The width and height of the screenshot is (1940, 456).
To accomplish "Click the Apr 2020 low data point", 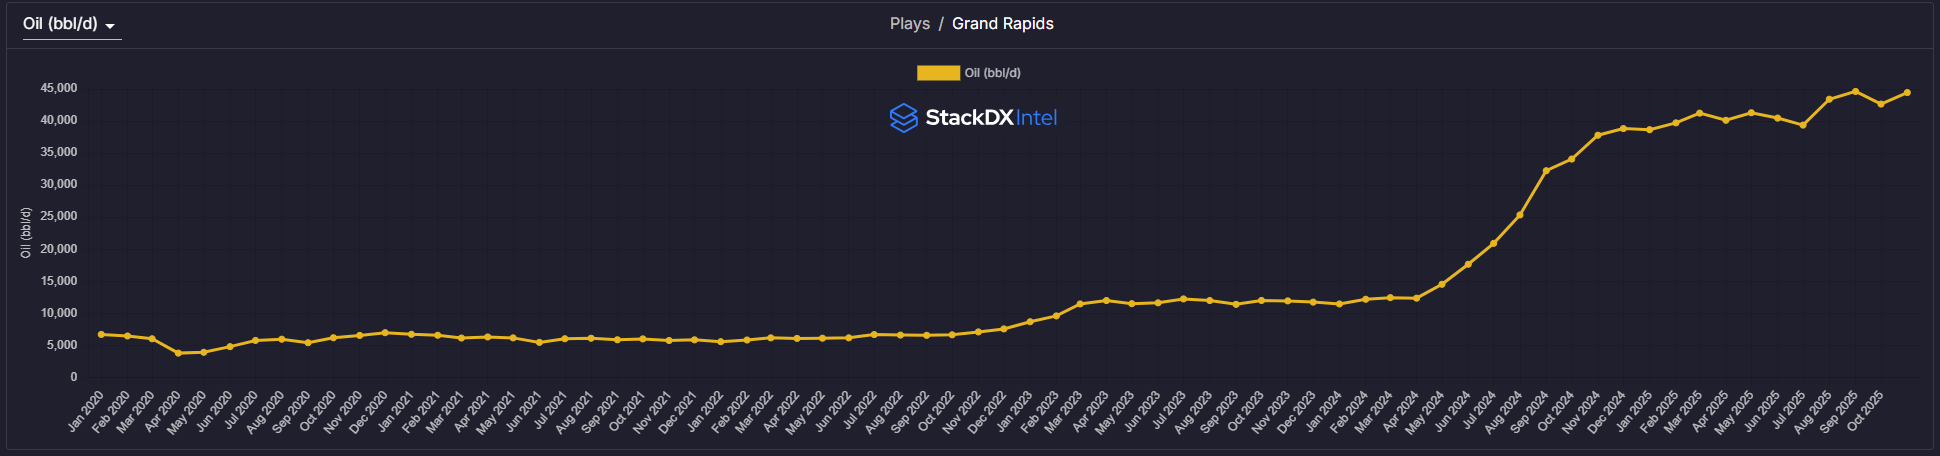I will pyautogui.click(x=178, y=353).
